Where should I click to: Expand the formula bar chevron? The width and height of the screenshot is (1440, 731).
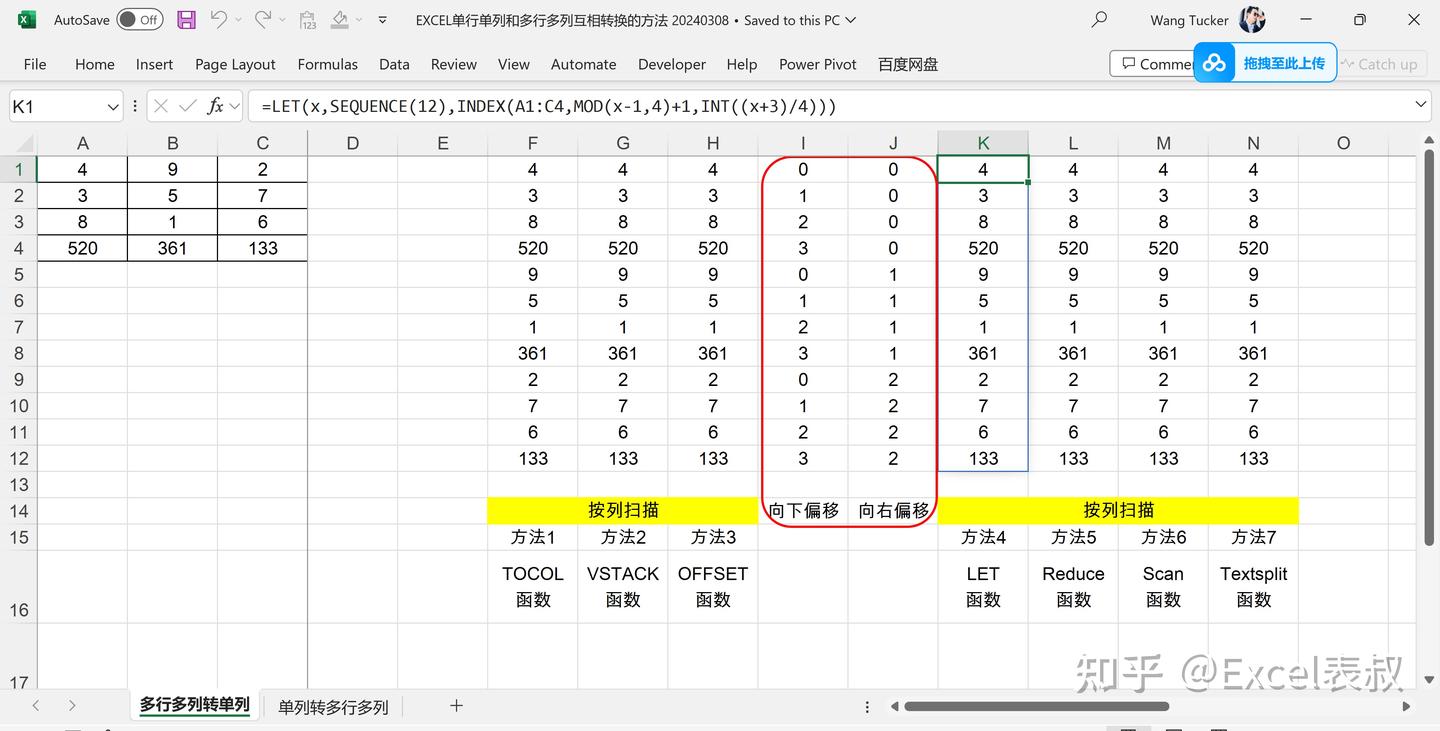pyautogui.click(x=1421, y=104)
